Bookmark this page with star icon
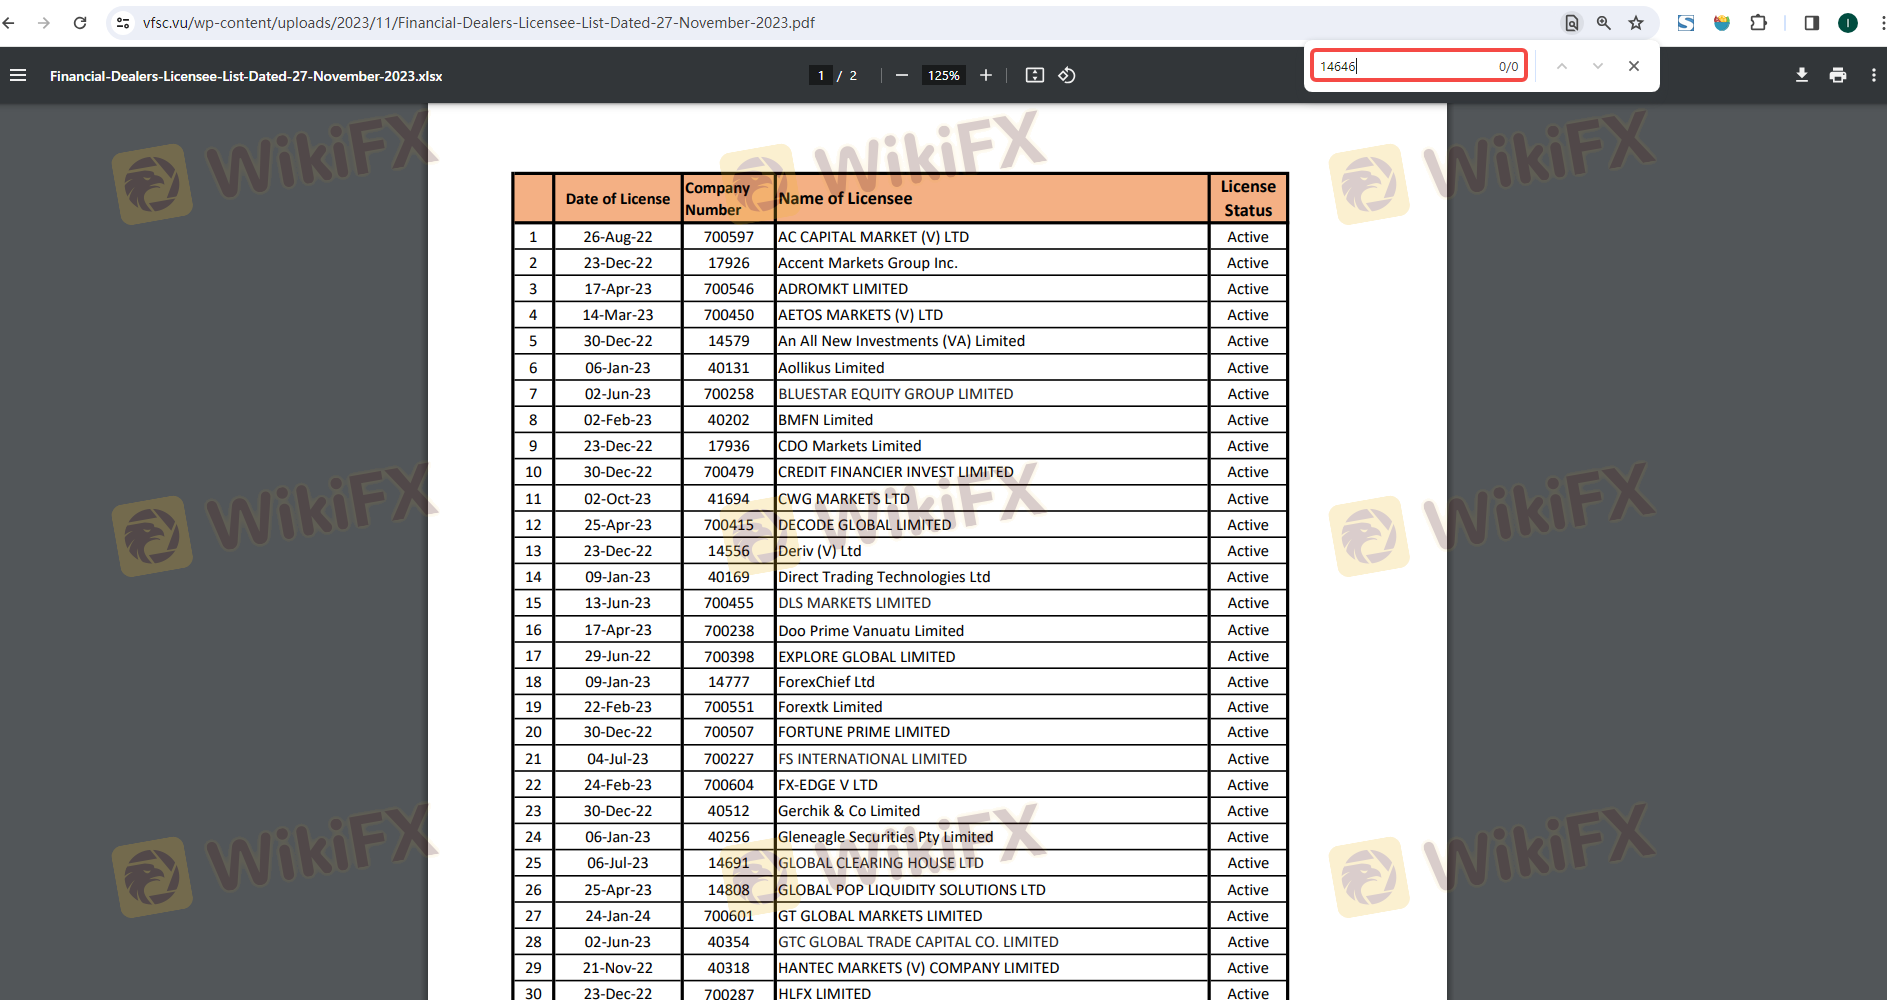The height and width of the screenshot is (1000, 1887). (1636, 23)
